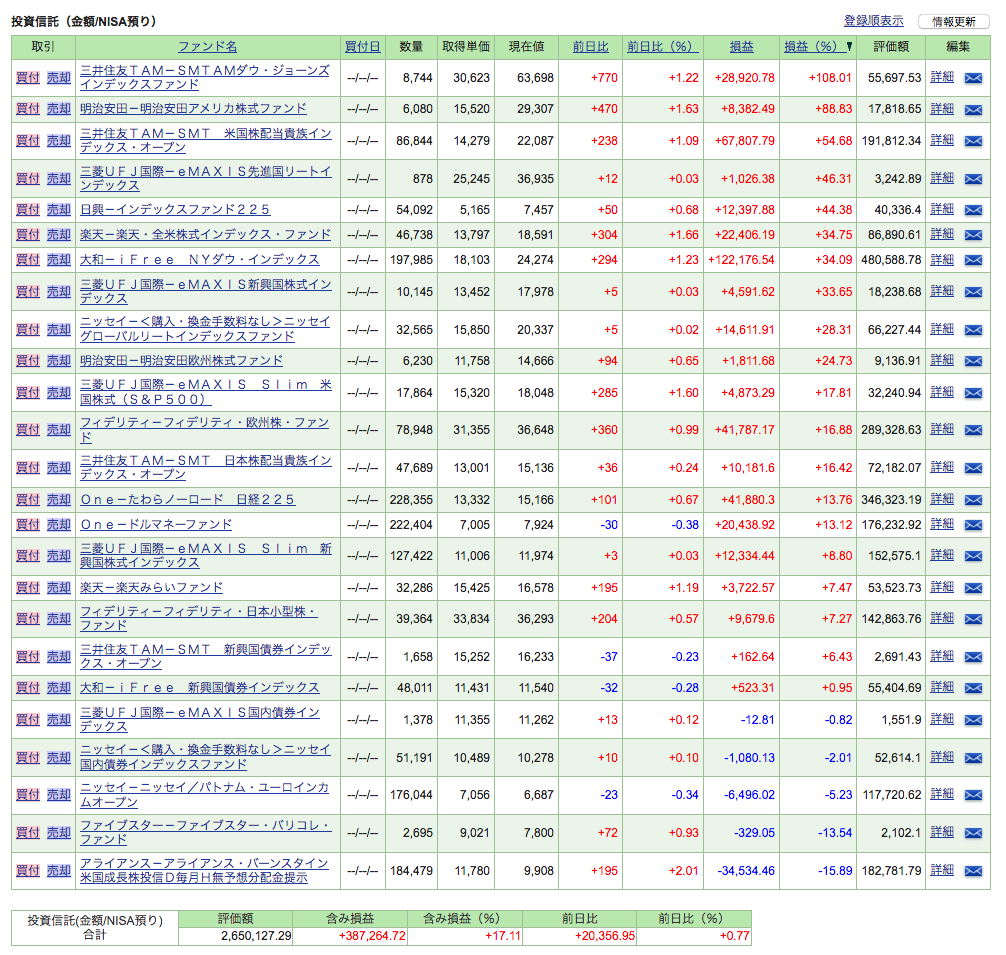Click envelope icon in eMAXIS Slim 新興国株式 row
This screenshot has width=1006, height=955.
[x=973, y=556]
